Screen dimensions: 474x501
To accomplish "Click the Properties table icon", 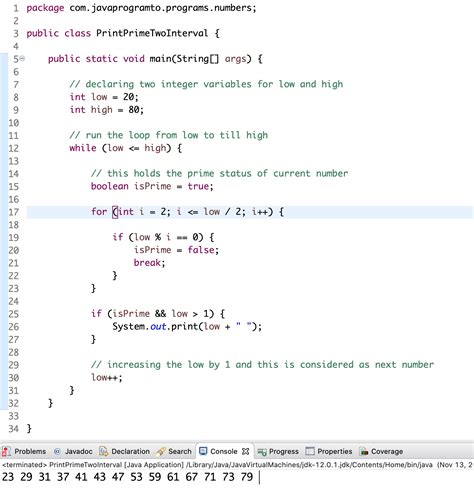I will [310, 451].
